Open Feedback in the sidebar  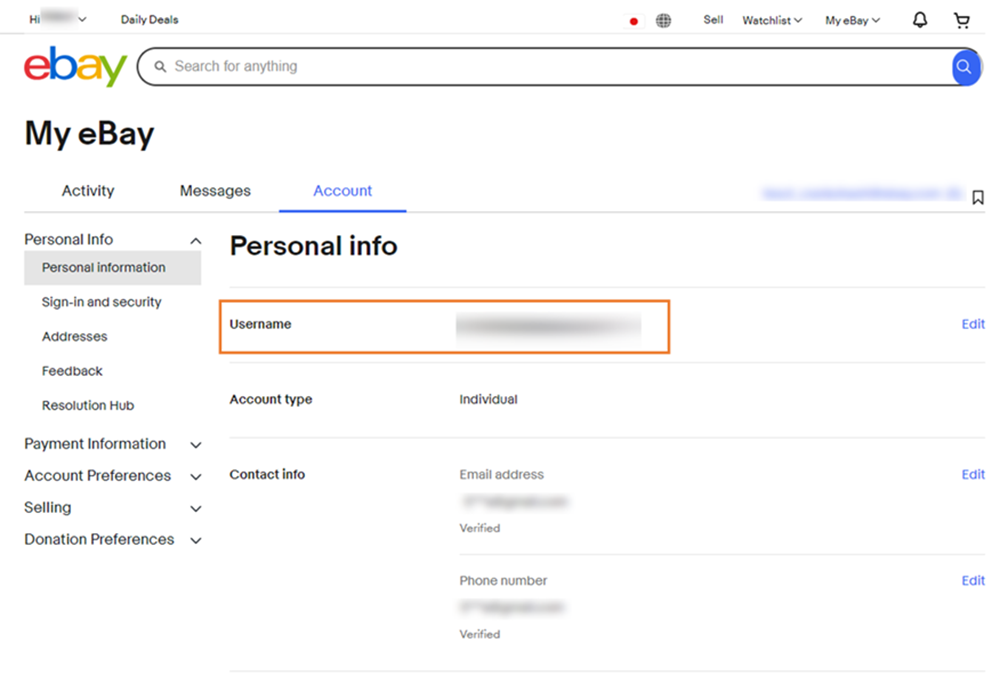point(72,371)
